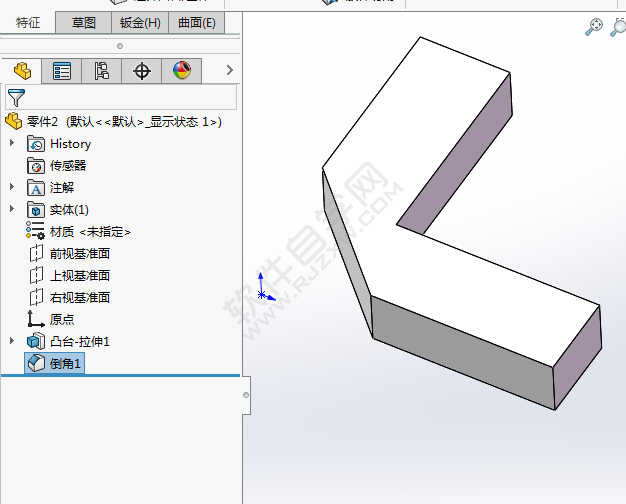This screenshot has width=626, height=504.
Task: Expand the History node
Action: 12,143
